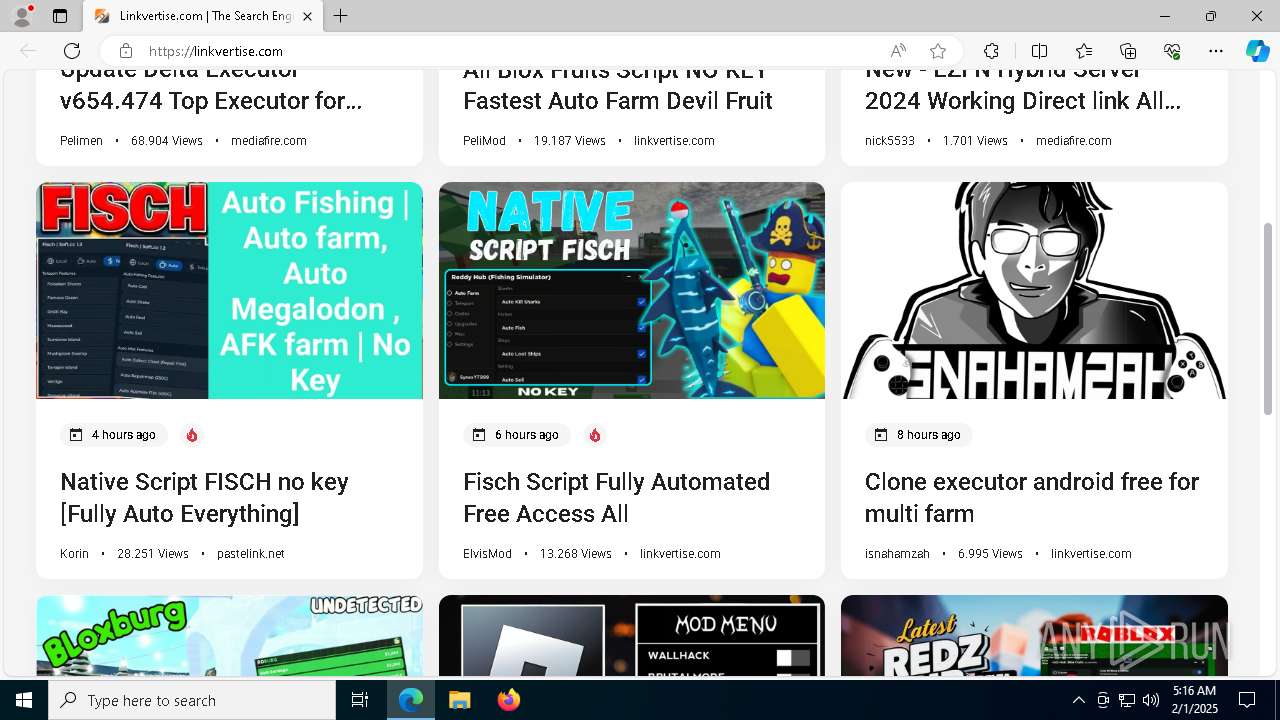Image resolution: width=1280 pixels, height=720 pixels.
Task: Click author name Pelimen
Action: pyautogui.click(x=81, y=141)
